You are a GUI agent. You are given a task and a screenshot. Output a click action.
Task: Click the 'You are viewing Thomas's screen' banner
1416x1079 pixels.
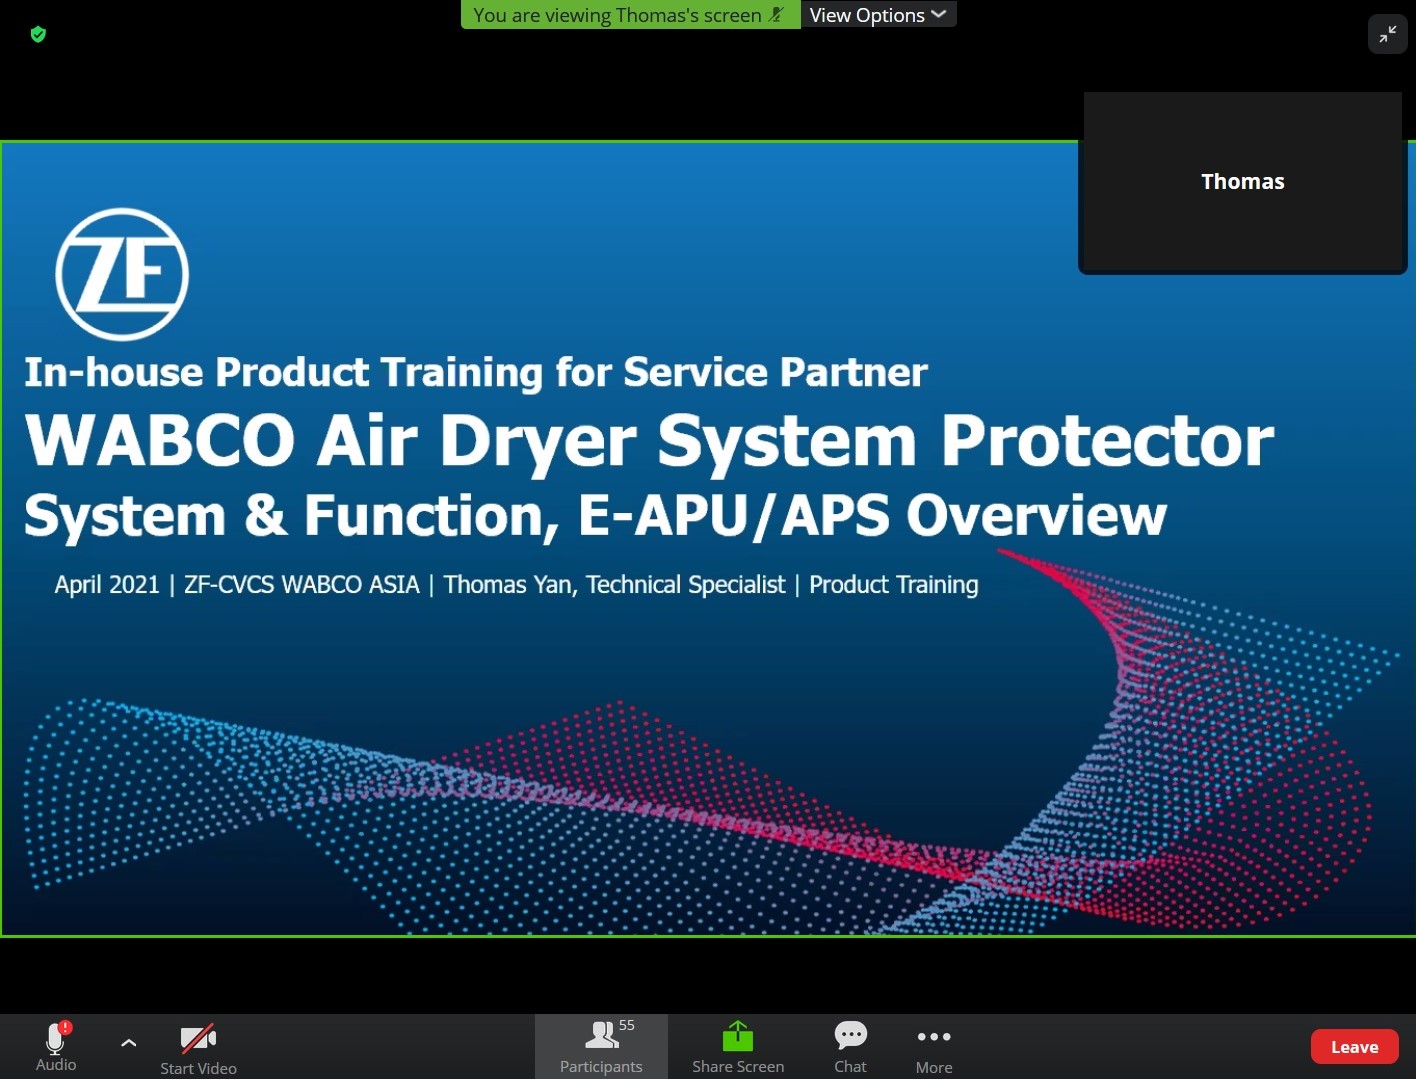pyautogui.click(x=630, y=15)
